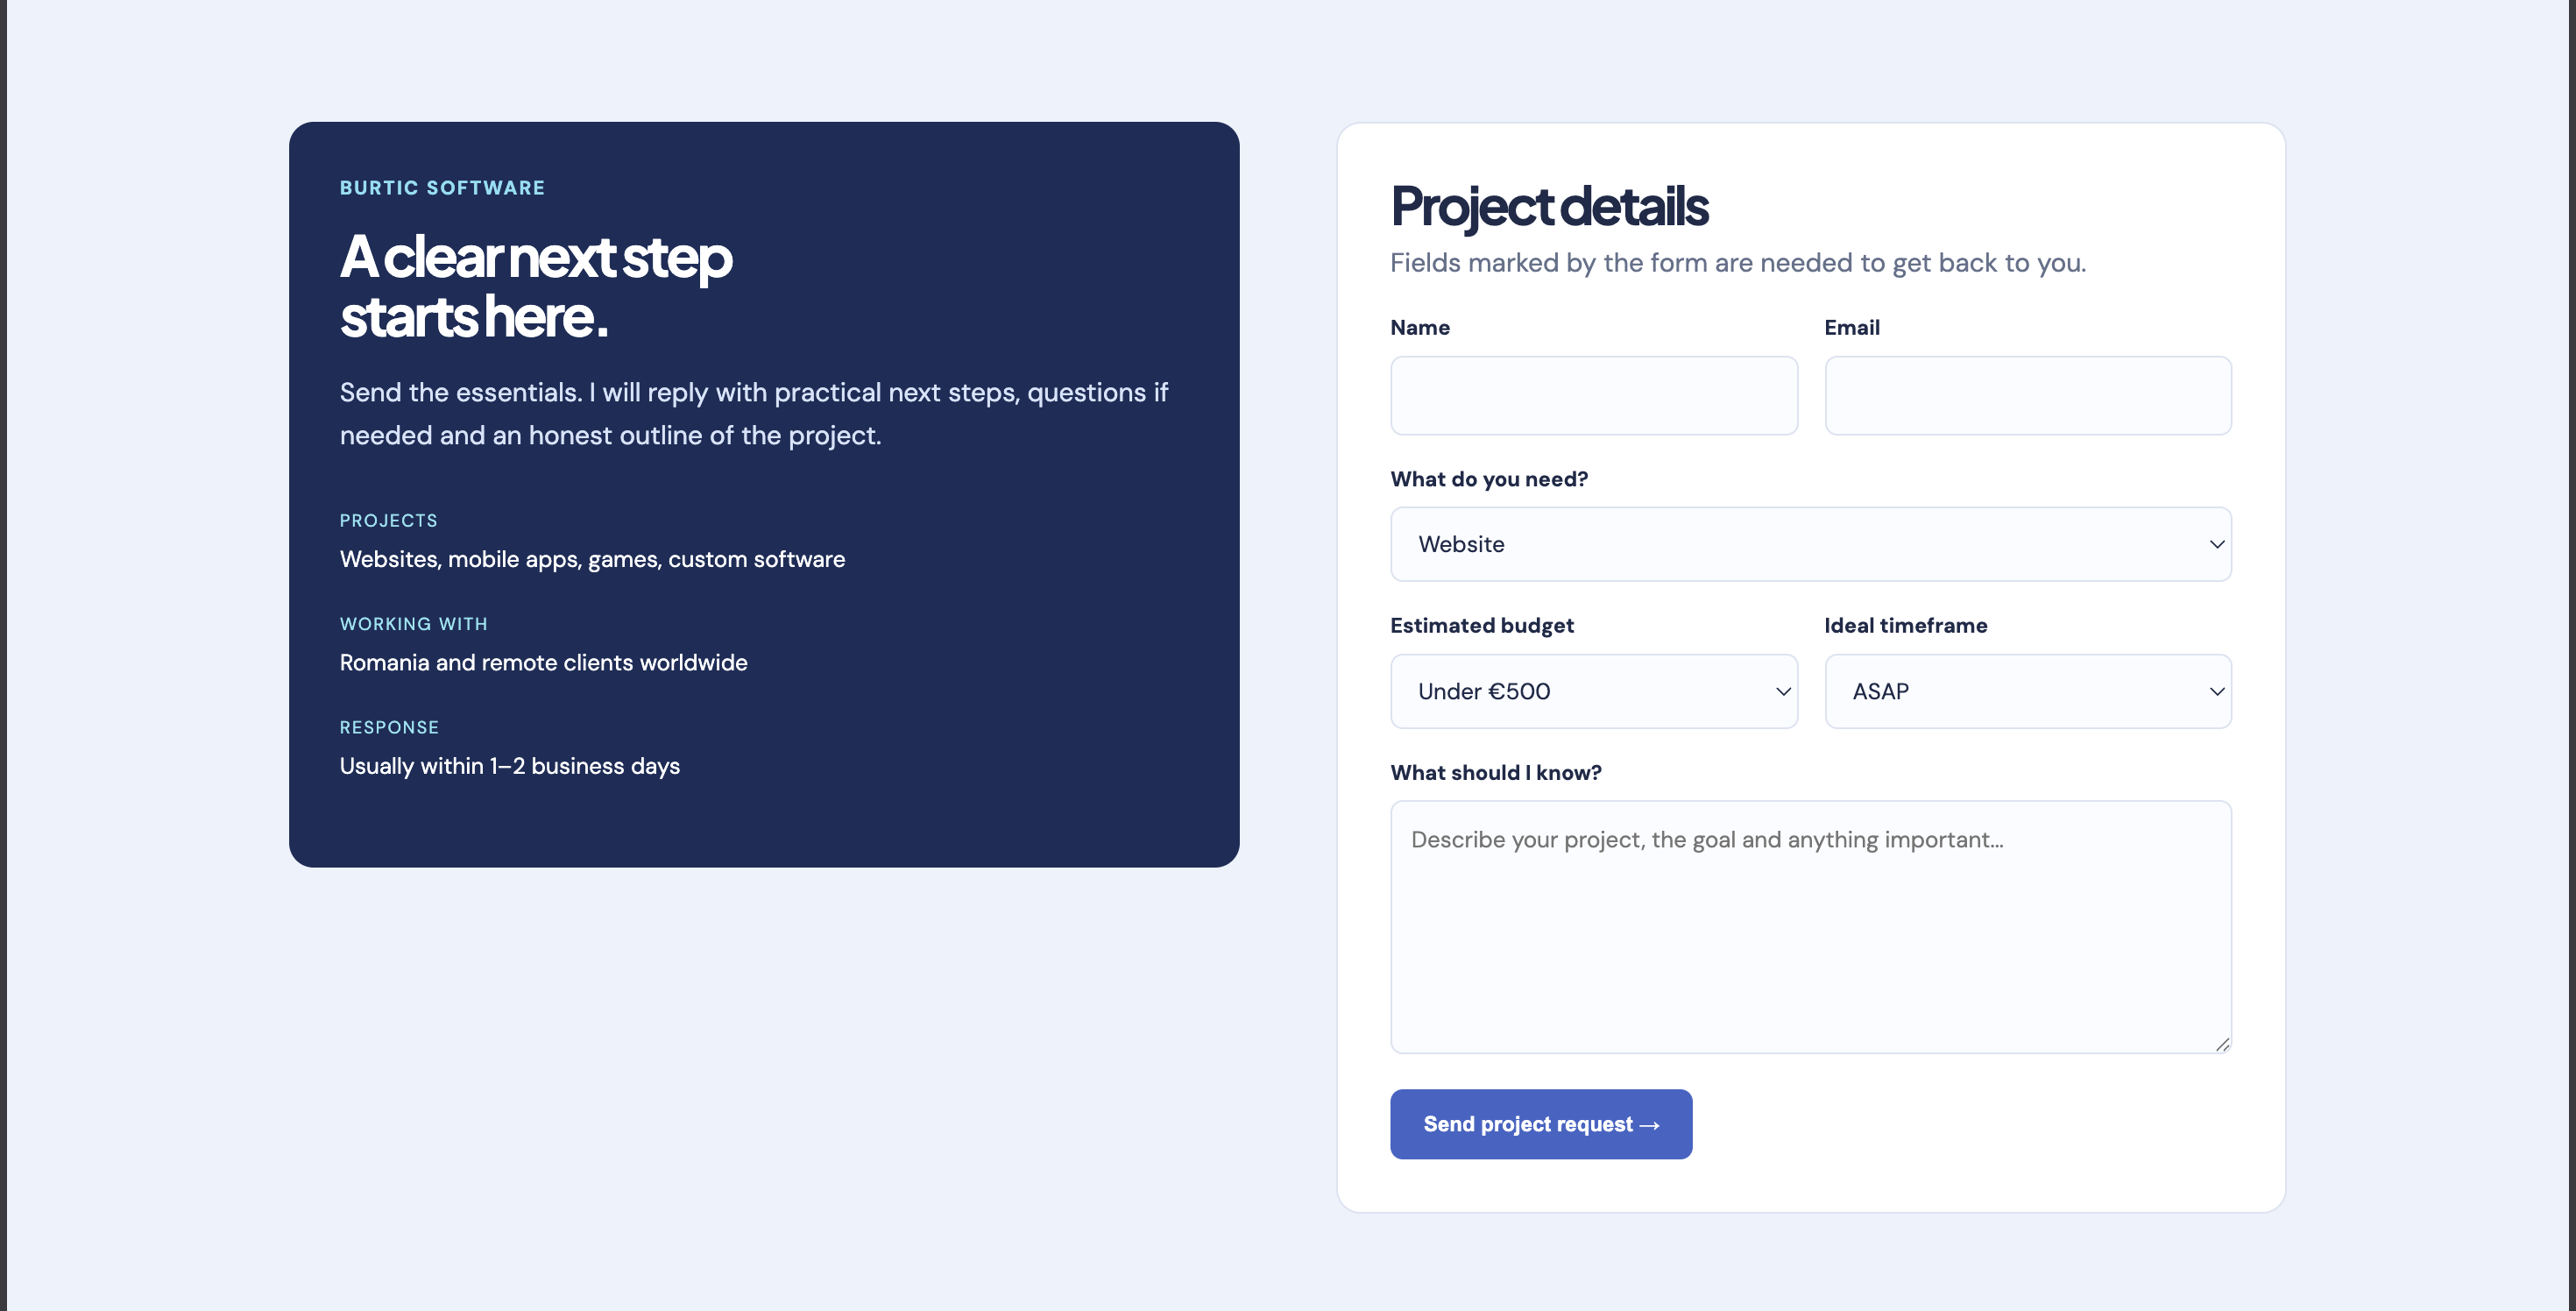Click the 'What should I know?' label
Image resolution: width=2576 pixels, height=1311 pixels.
1495,772
